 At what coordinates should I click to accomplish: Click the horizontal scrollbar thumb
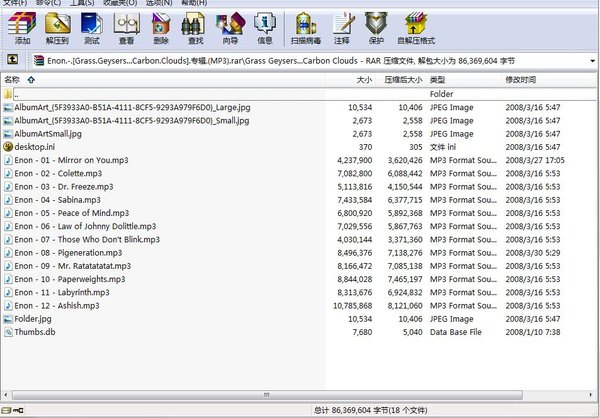coord(267,395)
